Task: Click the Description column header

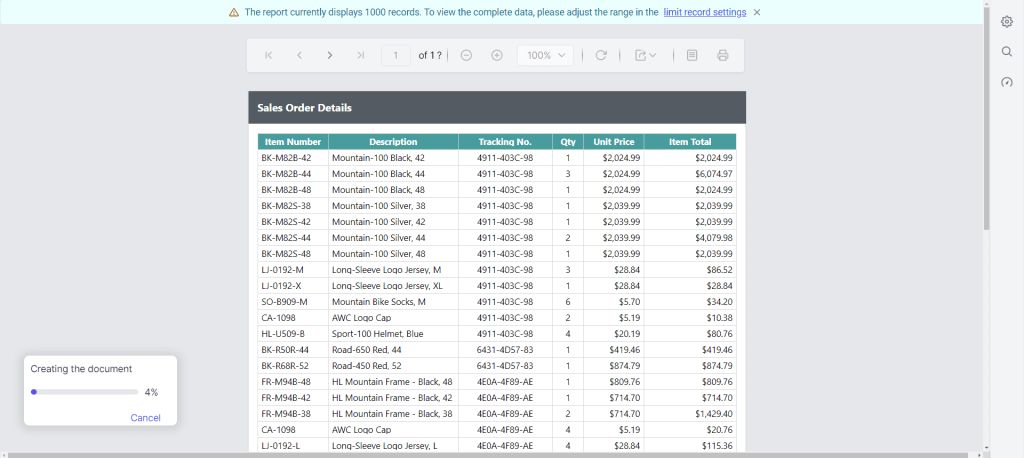Action: (x=393, y=142)
